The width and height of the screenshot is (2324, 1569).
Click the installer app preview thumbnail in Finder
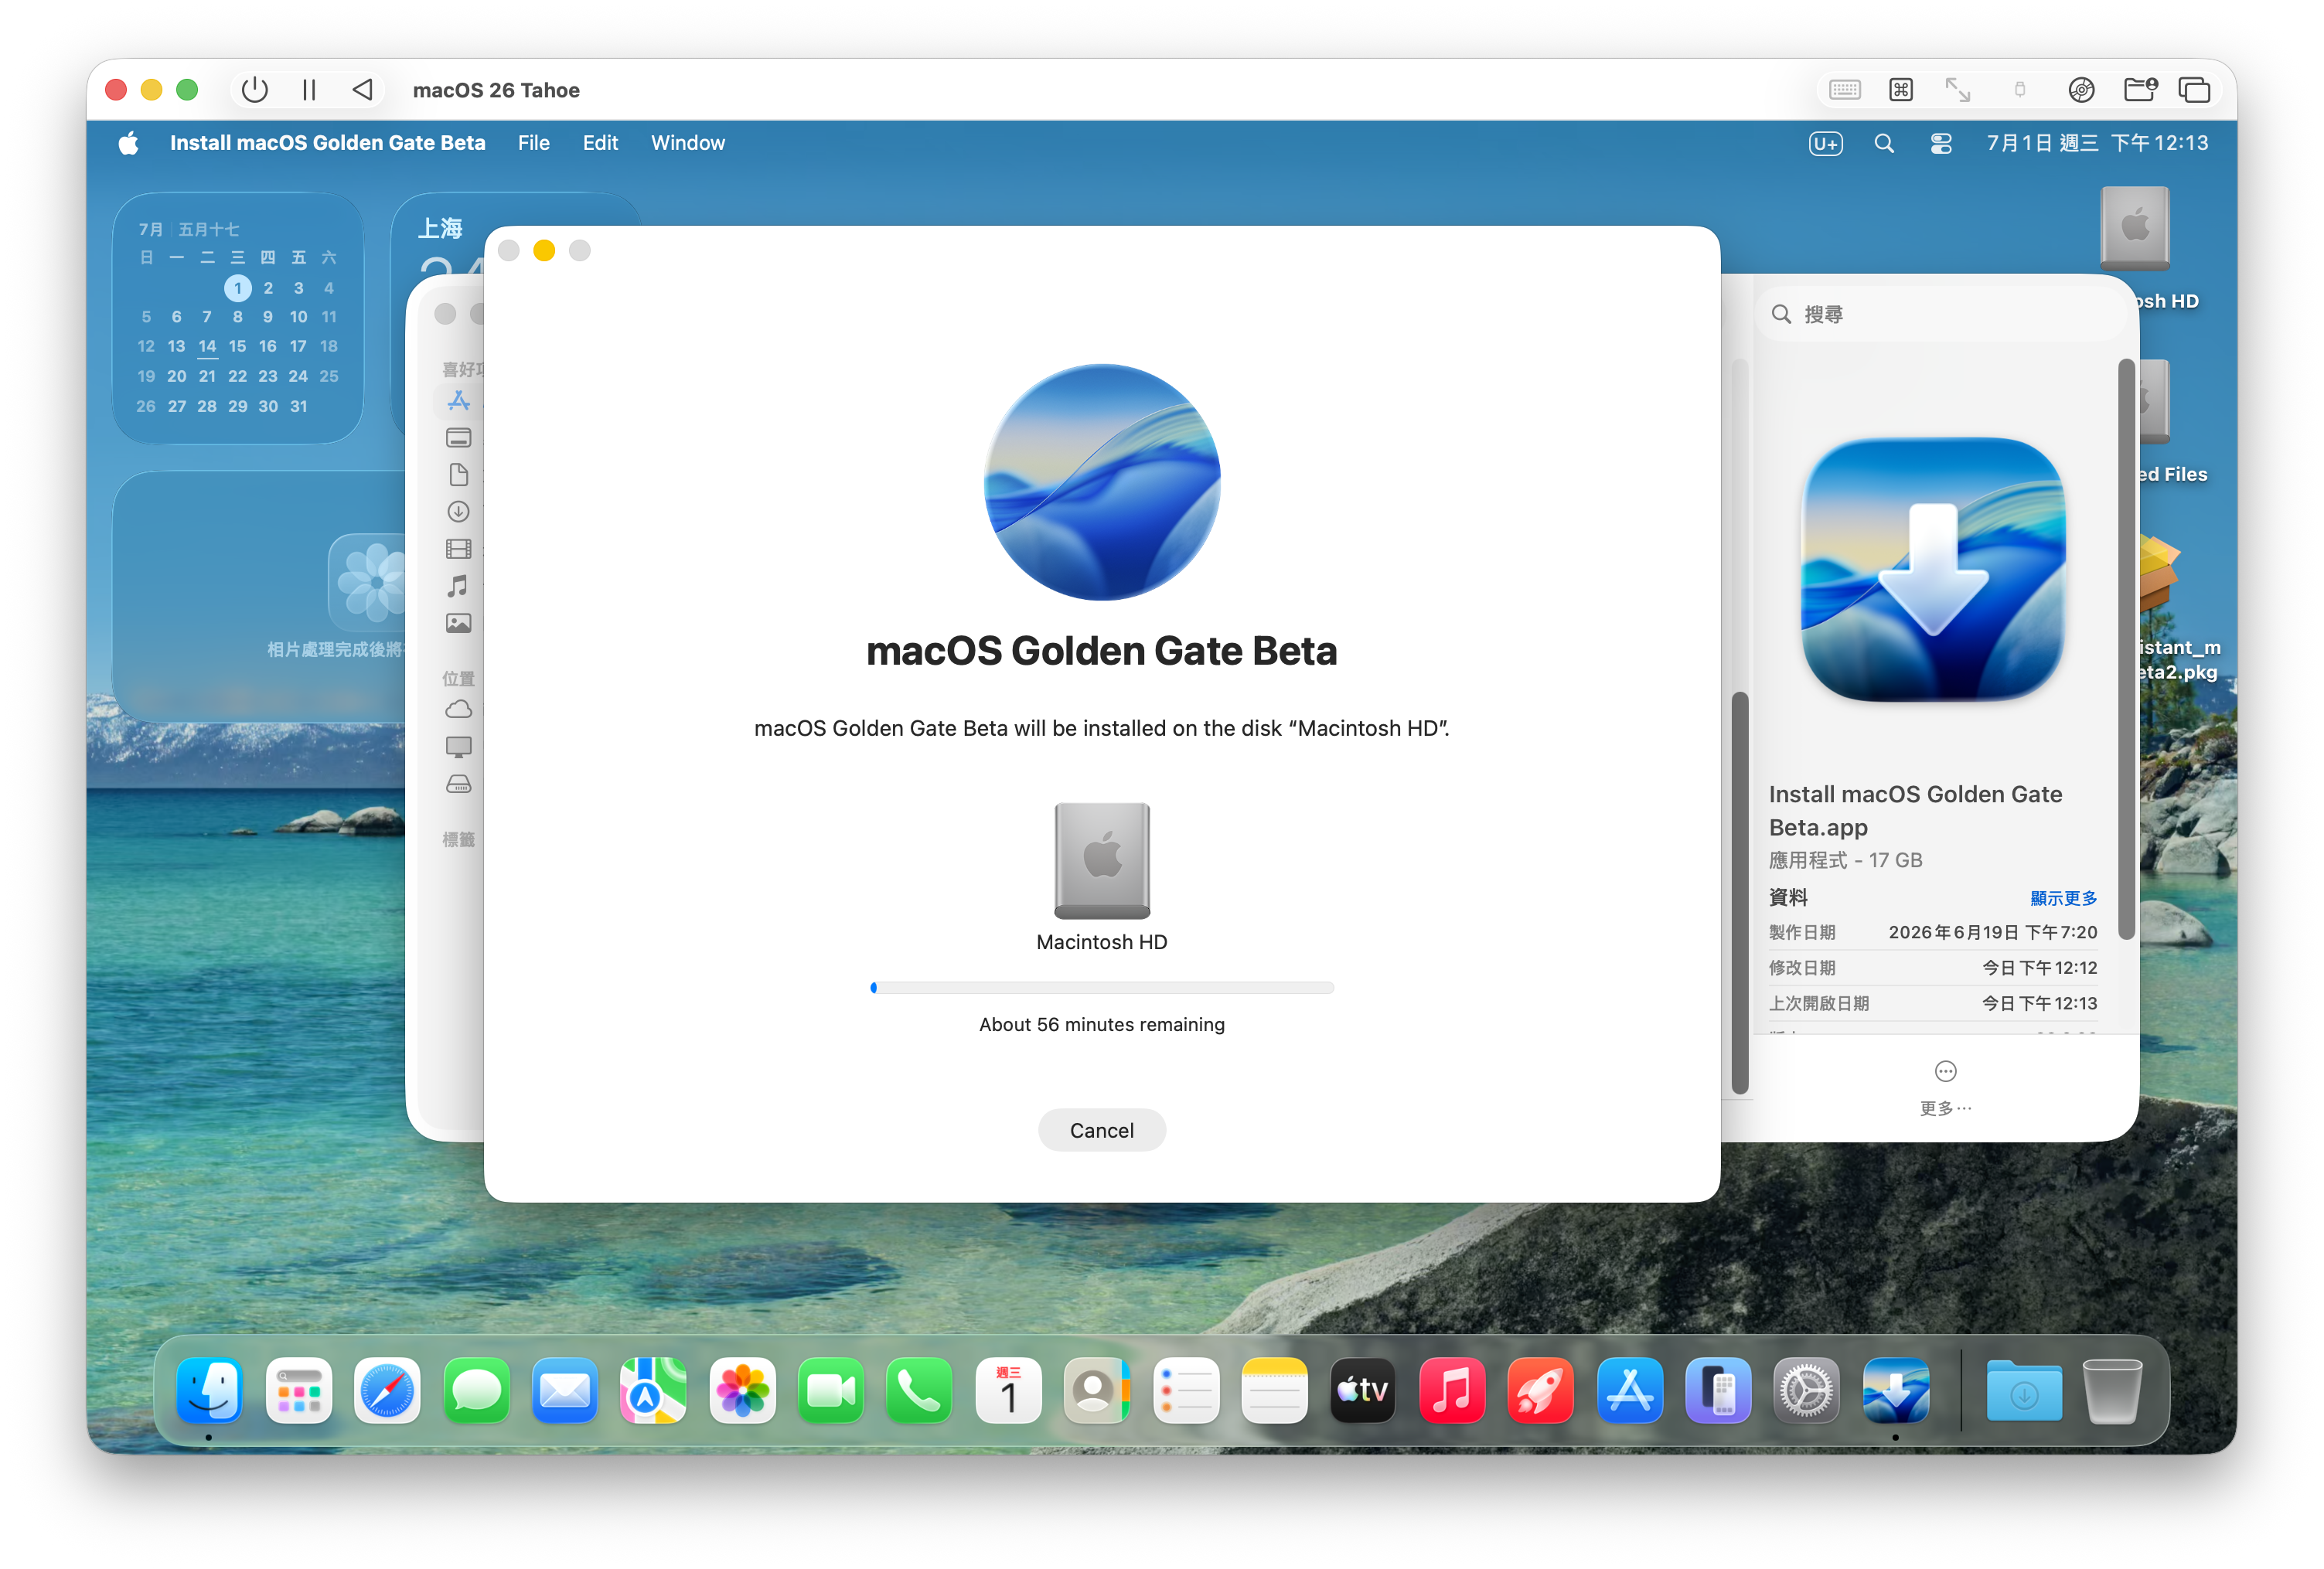tap(1933, 570)
